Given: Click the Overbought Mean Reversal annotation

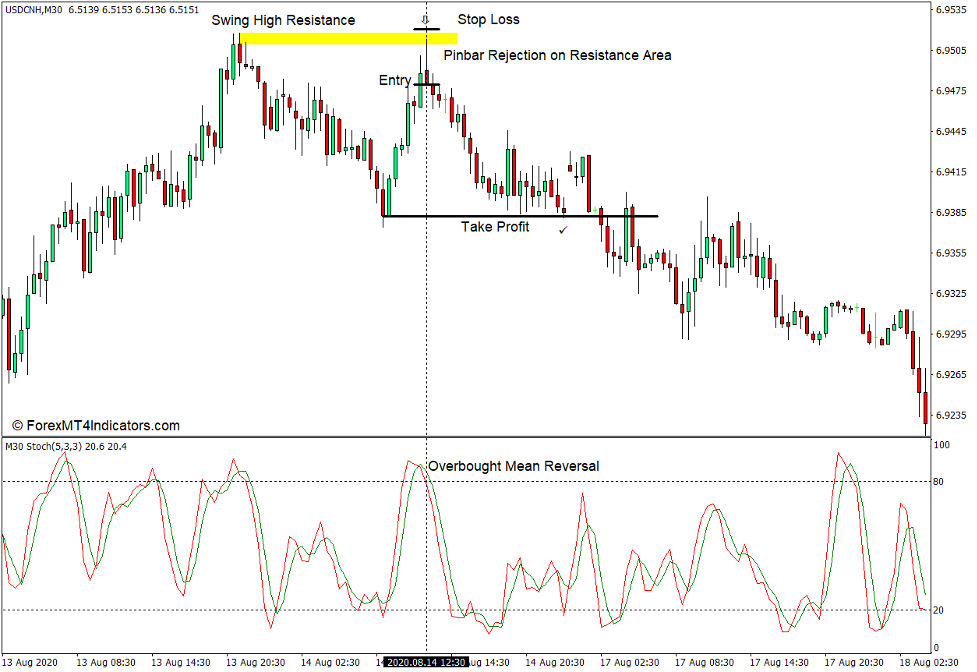Looking at the screenshot, I should [514, 466].
